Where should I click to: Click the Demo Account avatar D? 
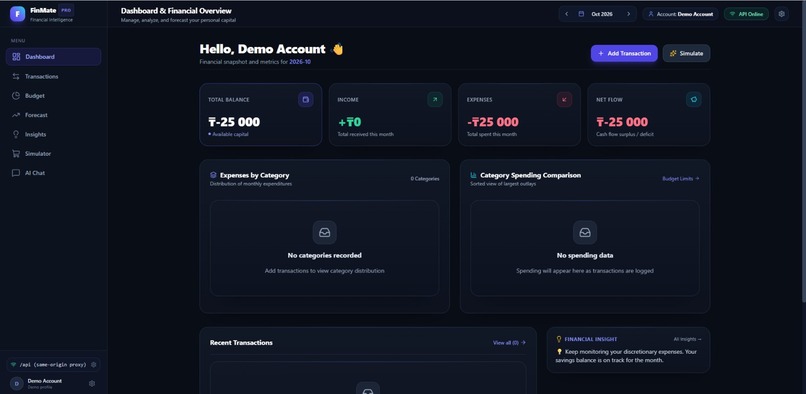[x=16, y=384]
